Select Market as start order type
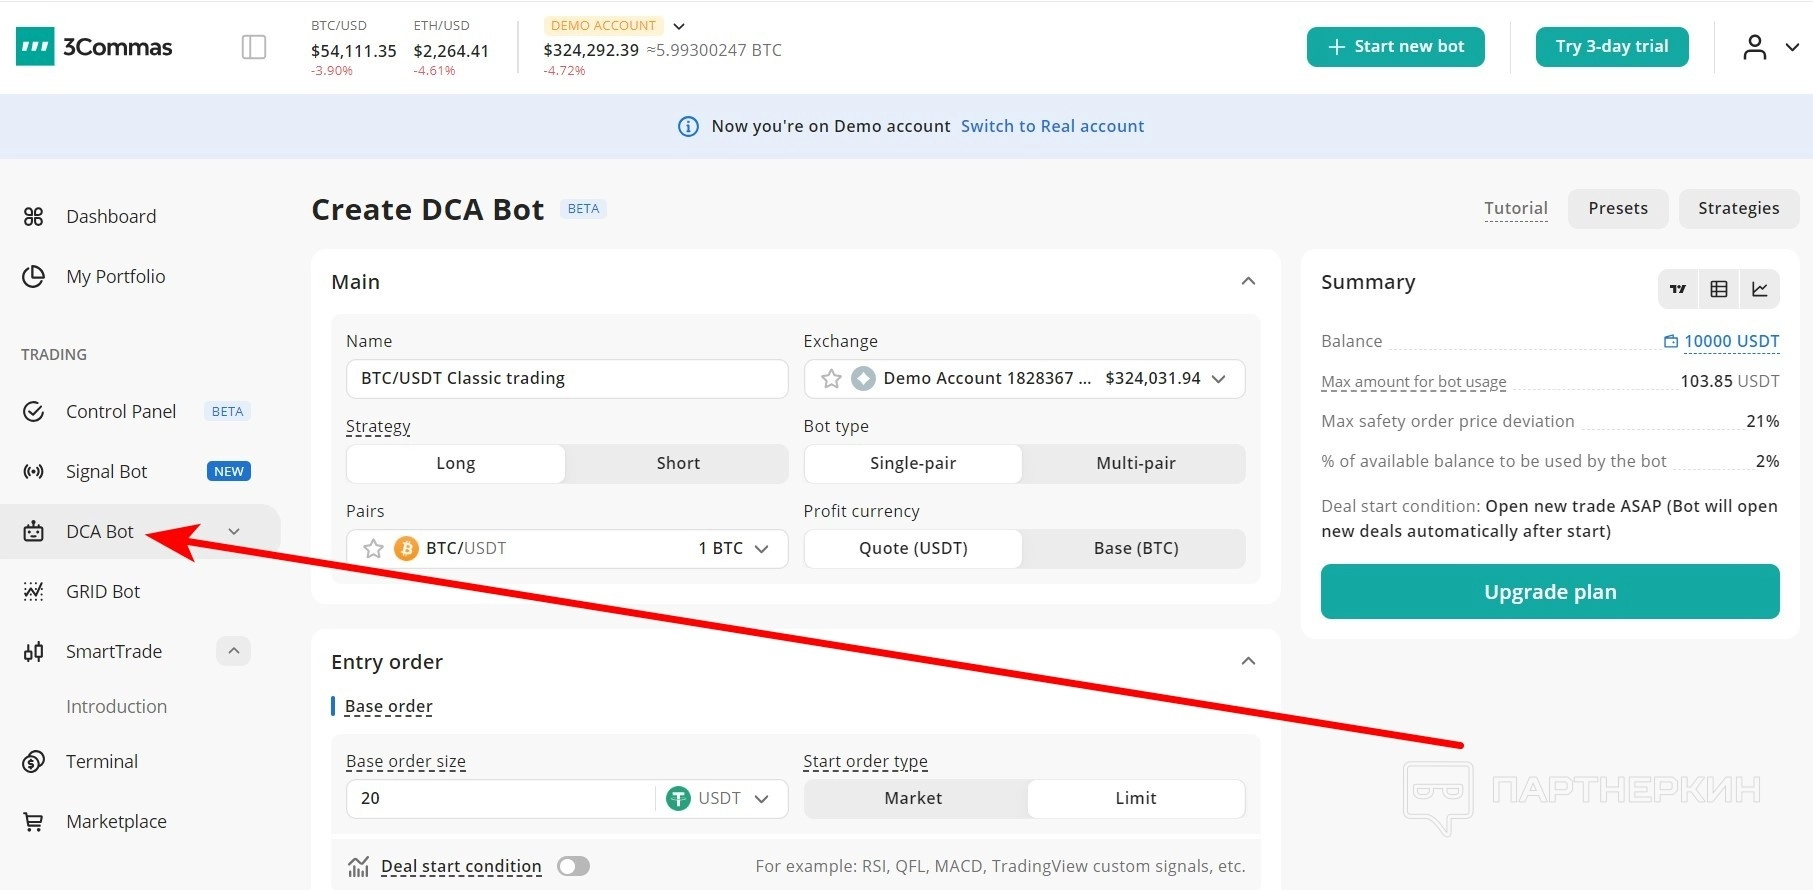1813x890 pixels. click(x=913, y=798)
